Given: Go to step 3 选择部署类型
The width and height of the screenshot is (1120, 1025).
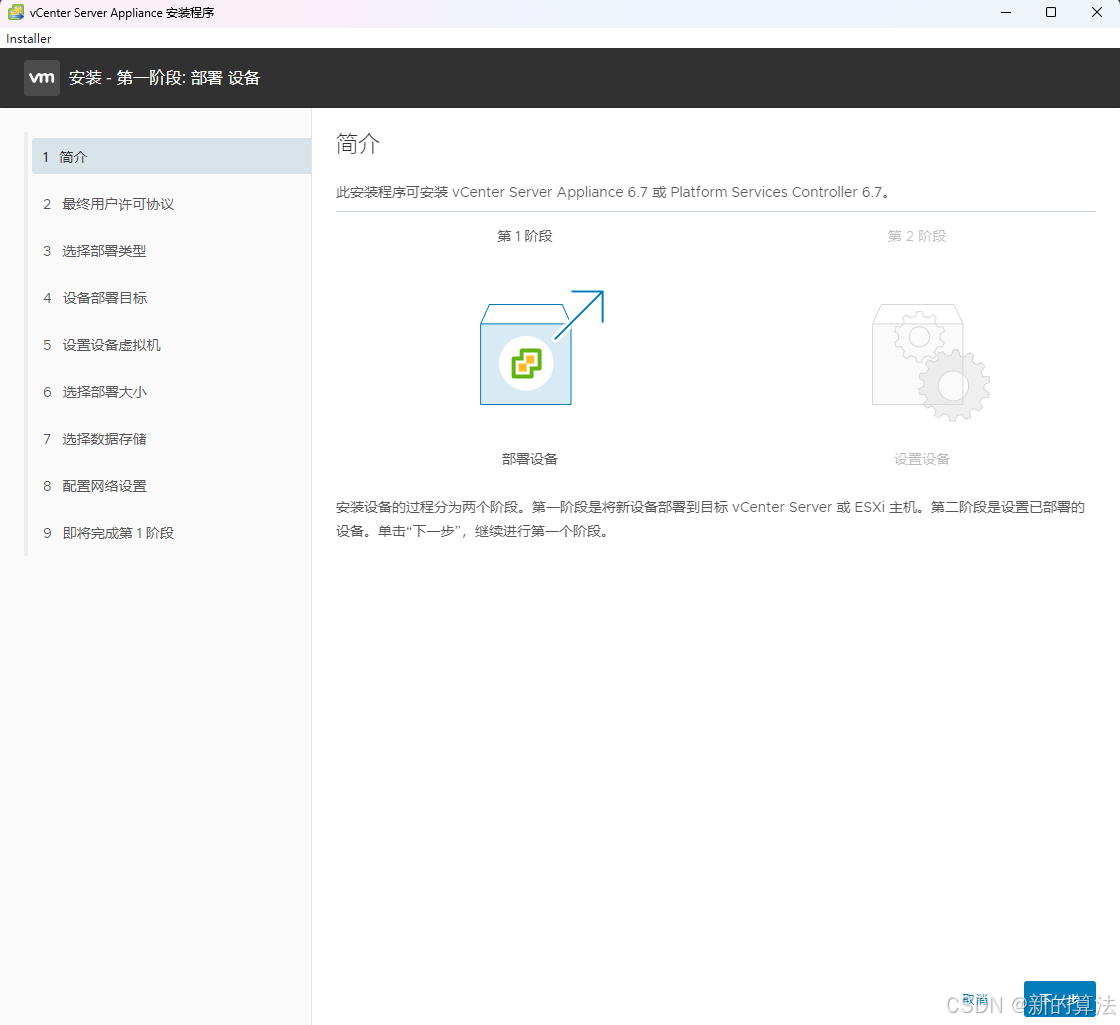Looking at the screenshot, I should point(94,251).
